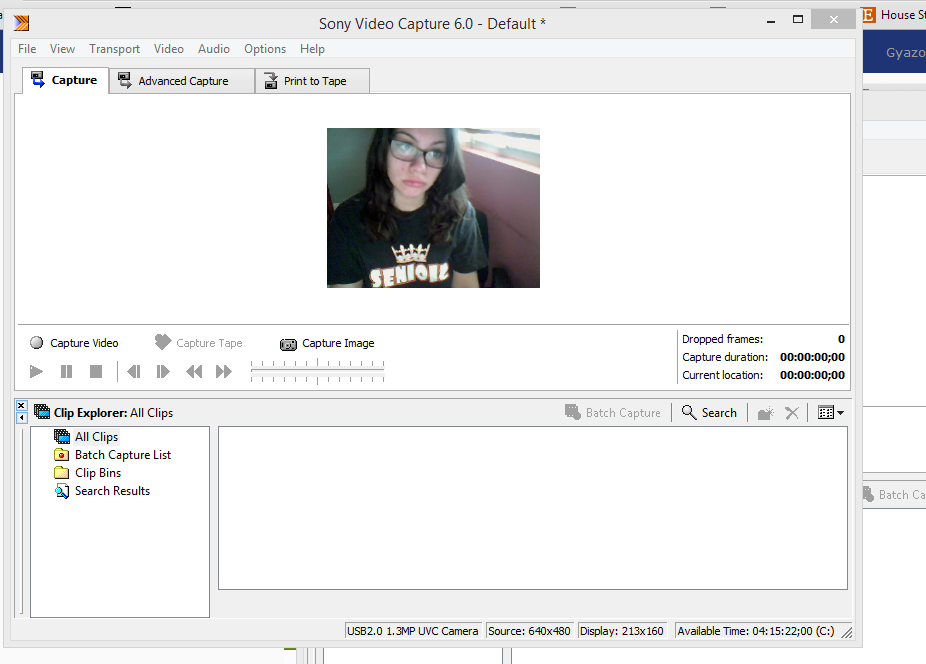The image size is (926, 664).
Task: Open the View menu
Action: pyautogui.click(x=62, y=49)
